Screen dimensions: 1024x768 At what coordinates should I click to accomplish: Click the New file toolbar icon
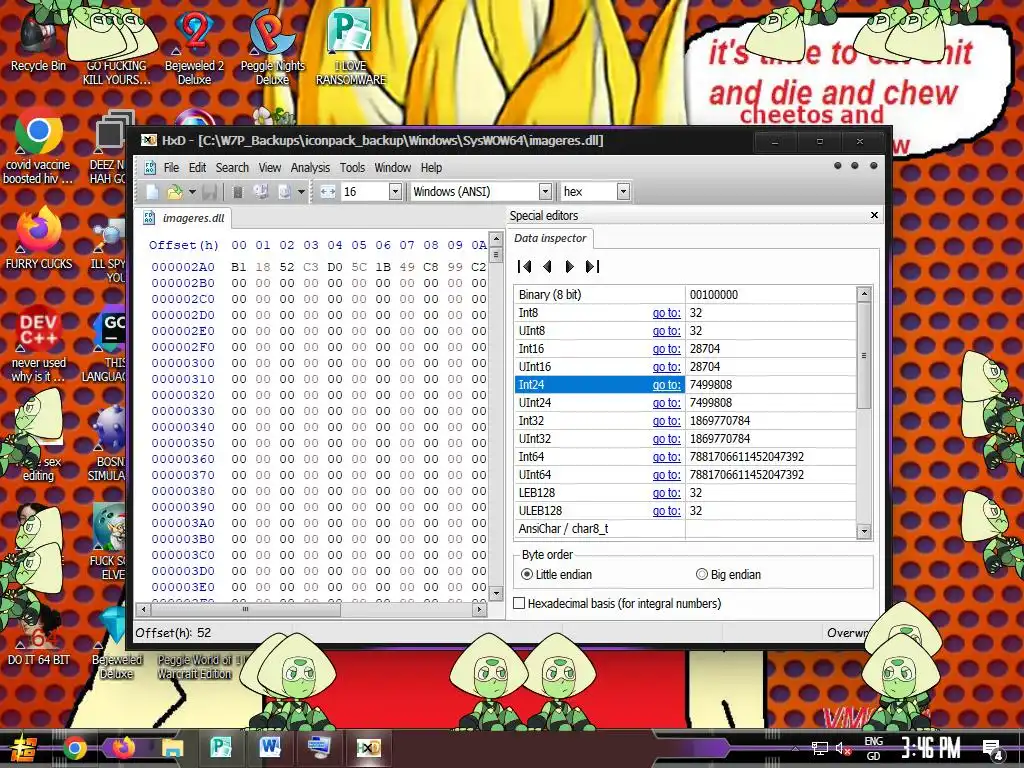[152, 192]
